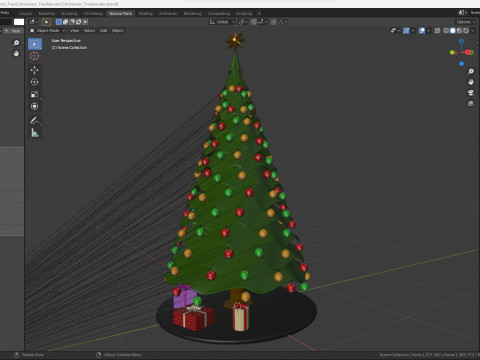Image resolution: width=480 pixels, height=360 pixels.
Task: Switch to the Animation workspace tab
Action: [168, 13]
